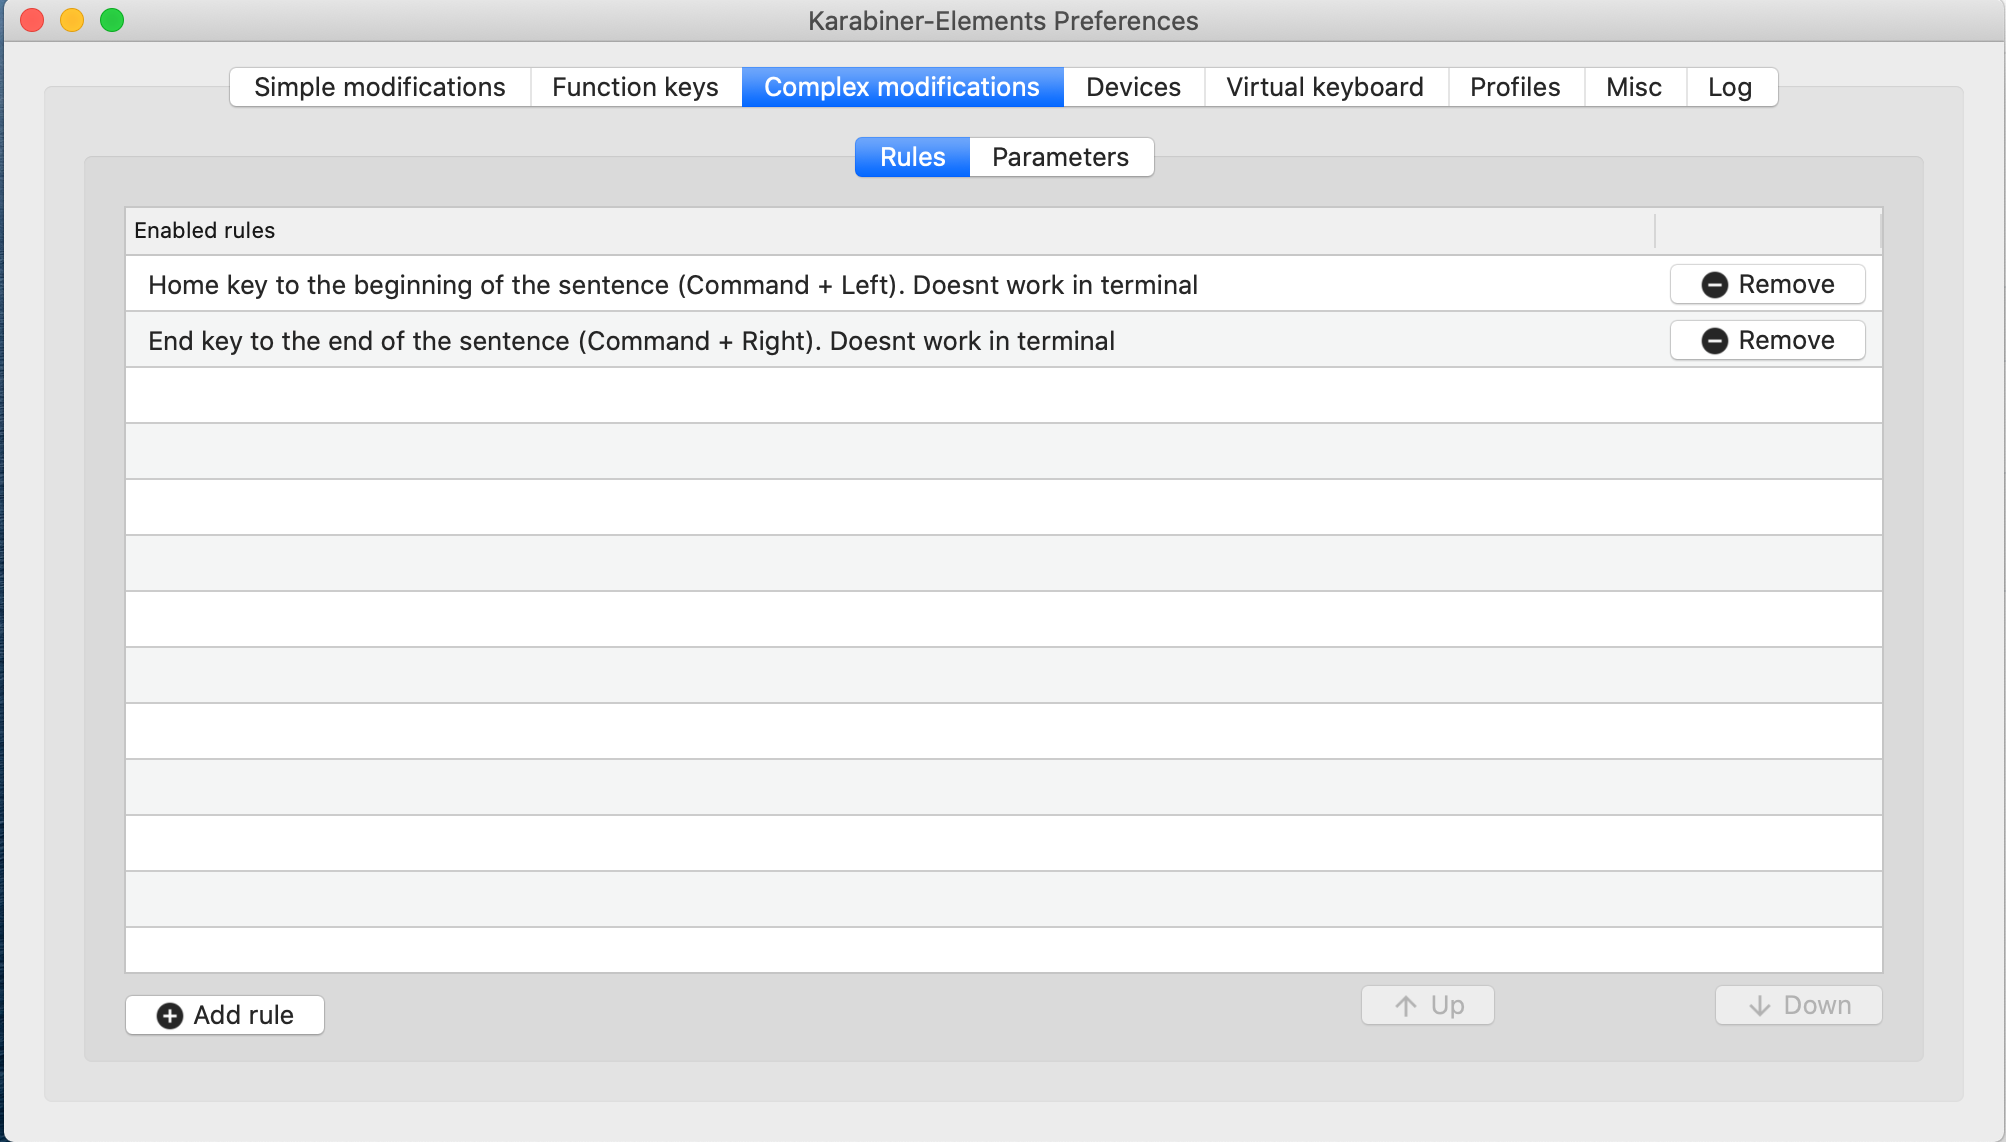Click the plus icon on Add rule
Viewport: 2006px width, 1142px height.
coord(170,1016)
